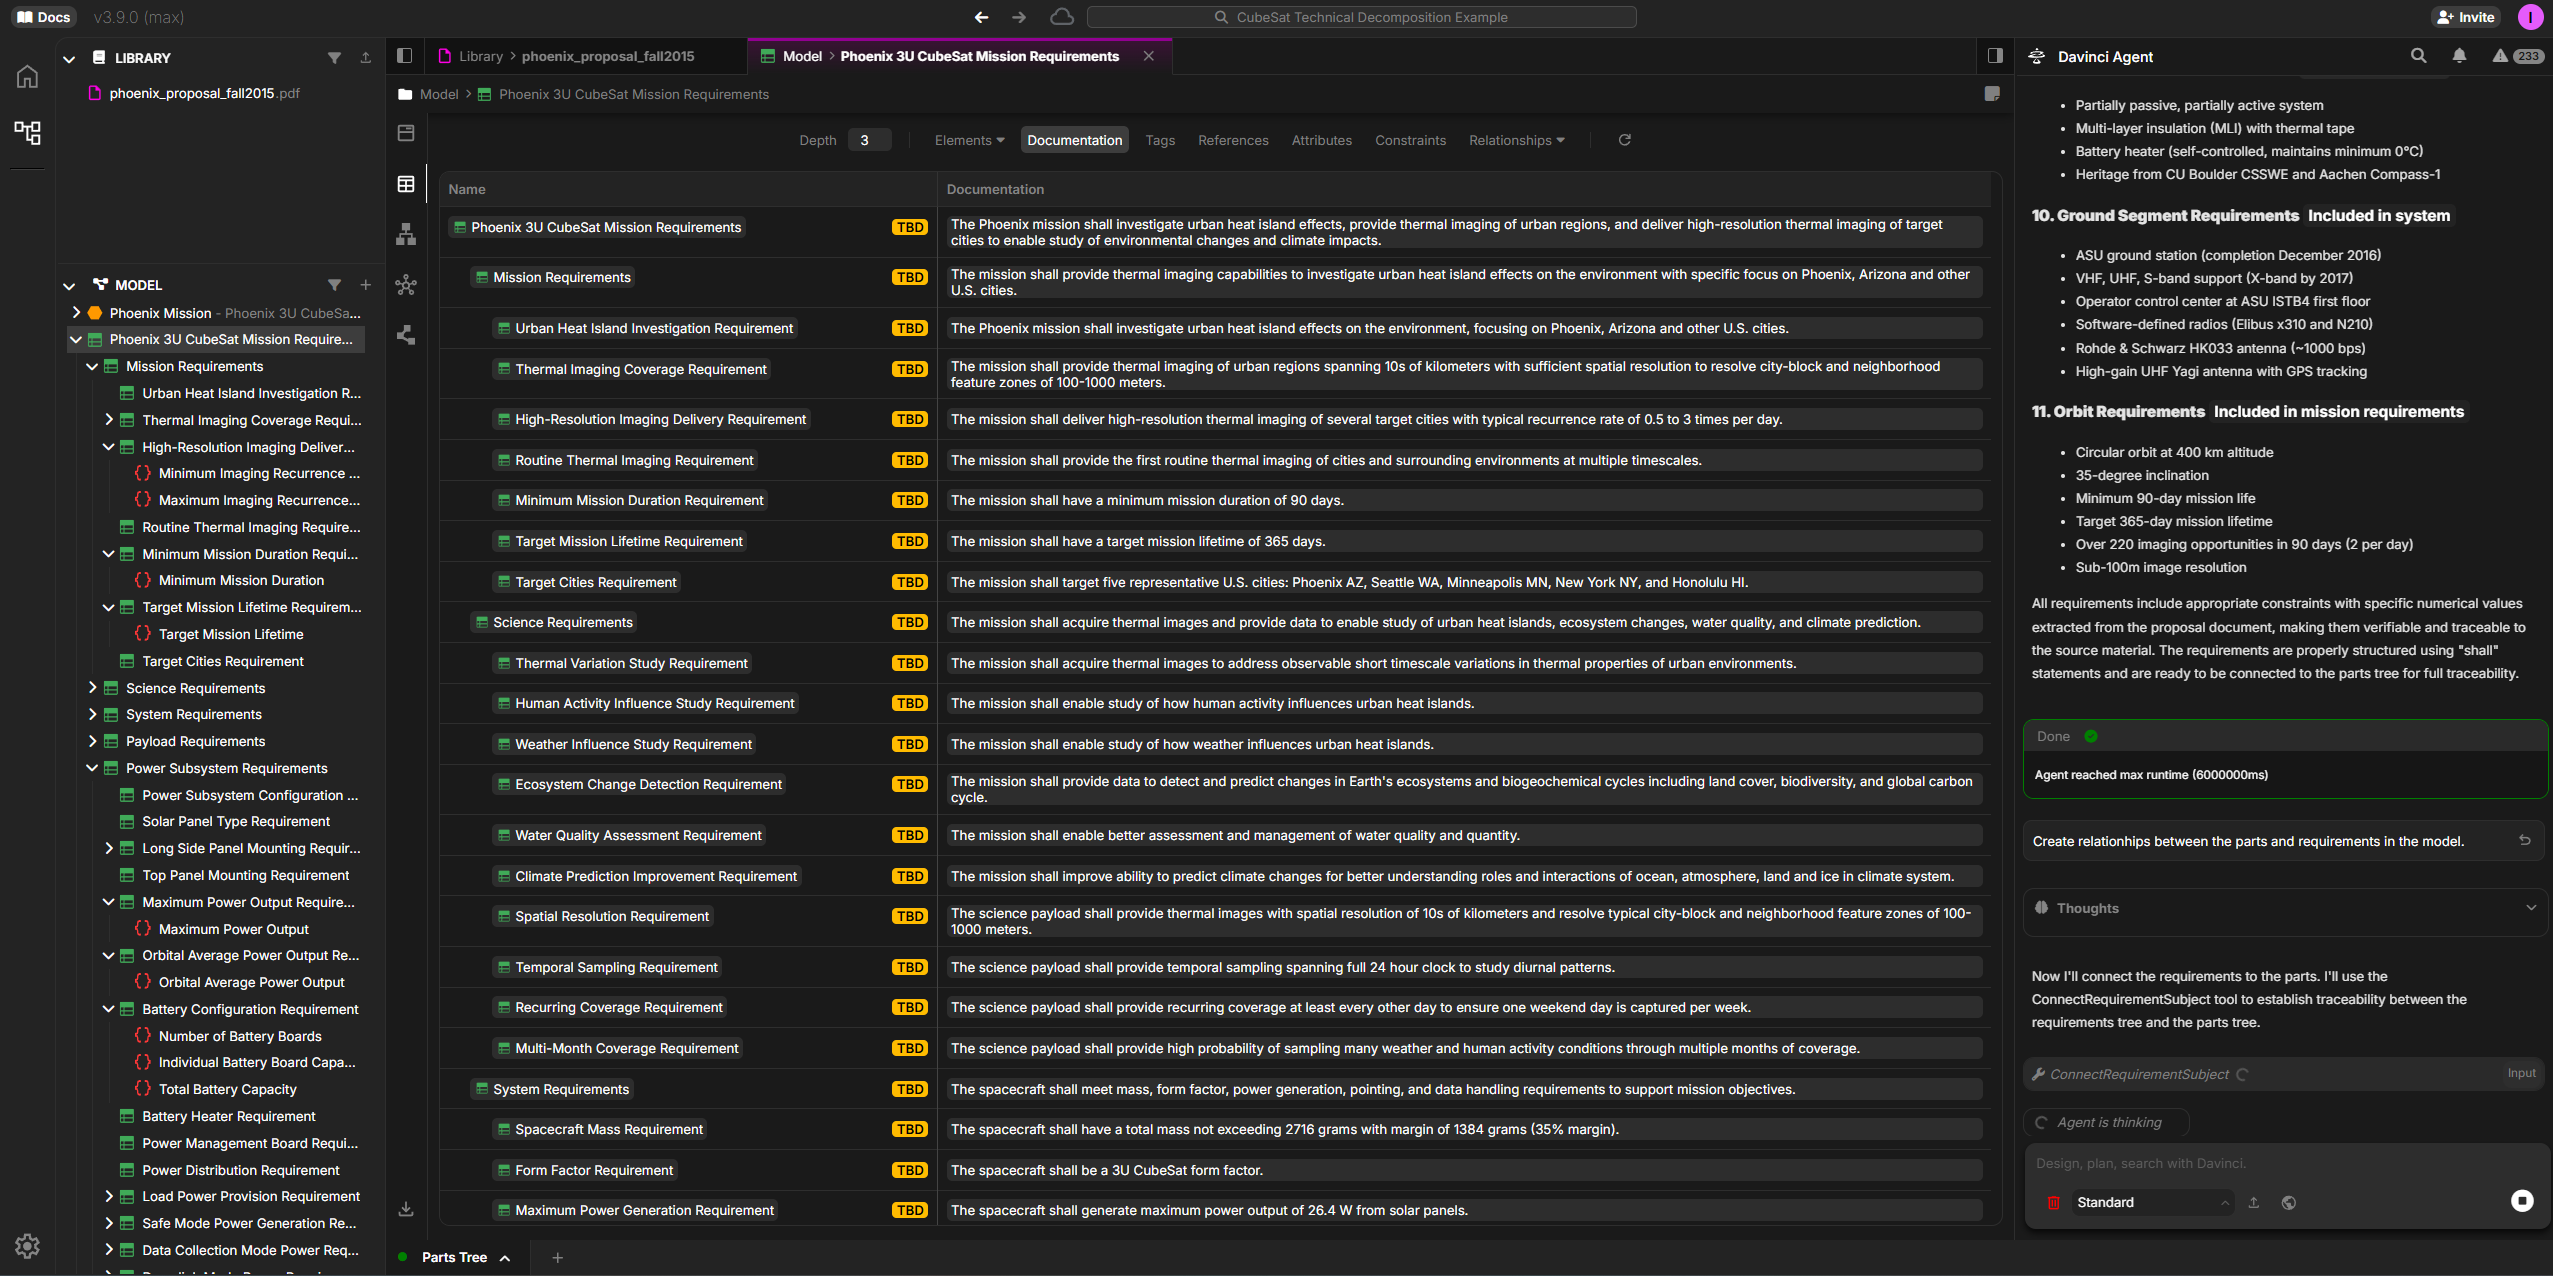This screenshot has width=2553, height=1276.
Task: Switch to the Constraints tab
Action: click(1409, 140)
